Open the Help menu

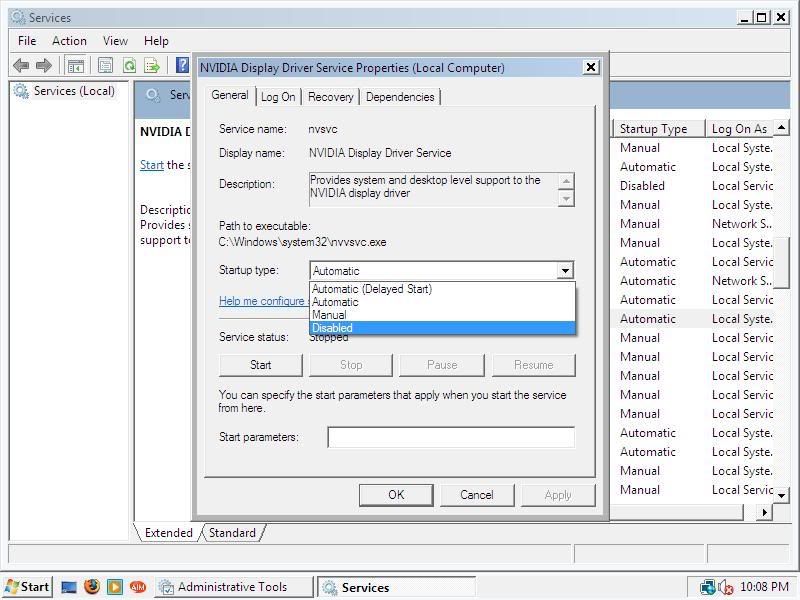[156, 41]
